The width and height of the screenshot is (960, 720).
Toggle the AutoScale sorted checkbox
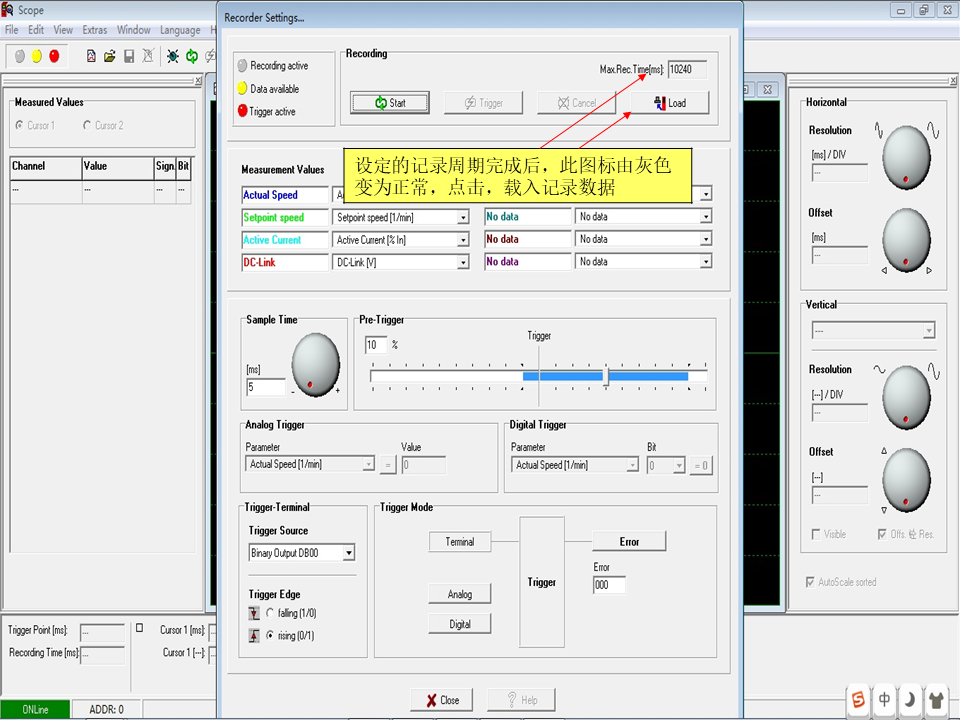click(810, 582)
